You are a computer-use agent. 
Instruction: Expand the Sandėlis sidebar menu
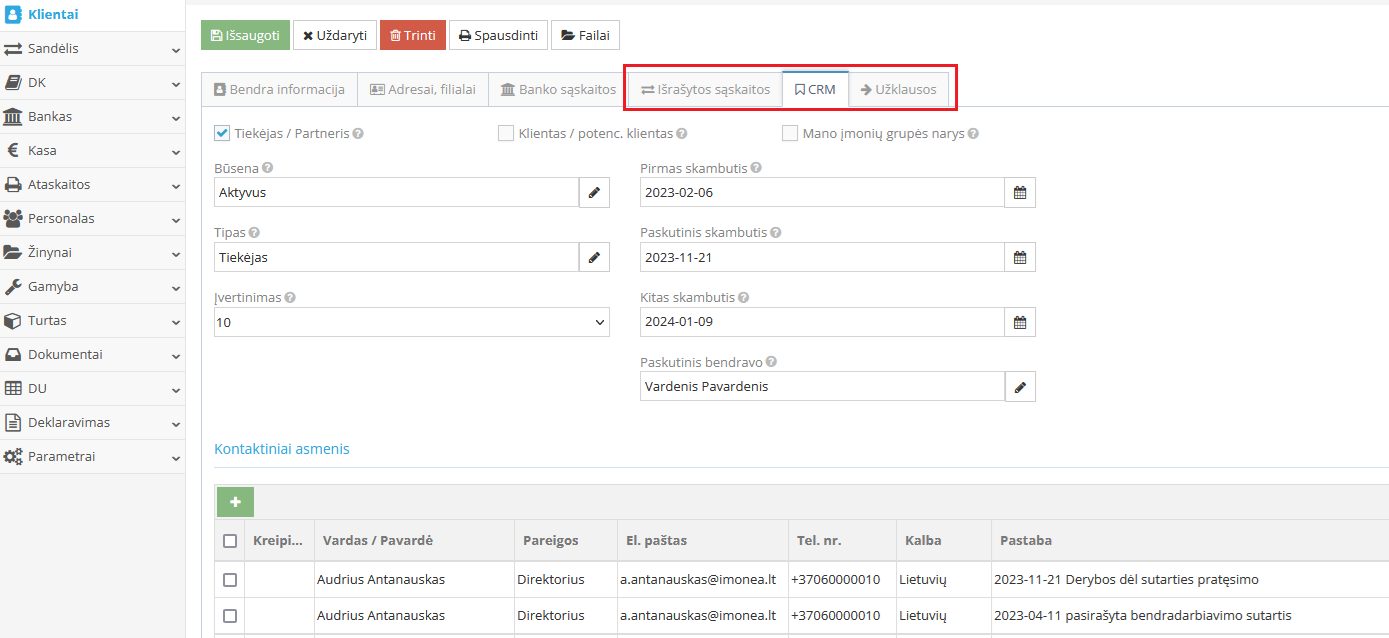[92, 49]
